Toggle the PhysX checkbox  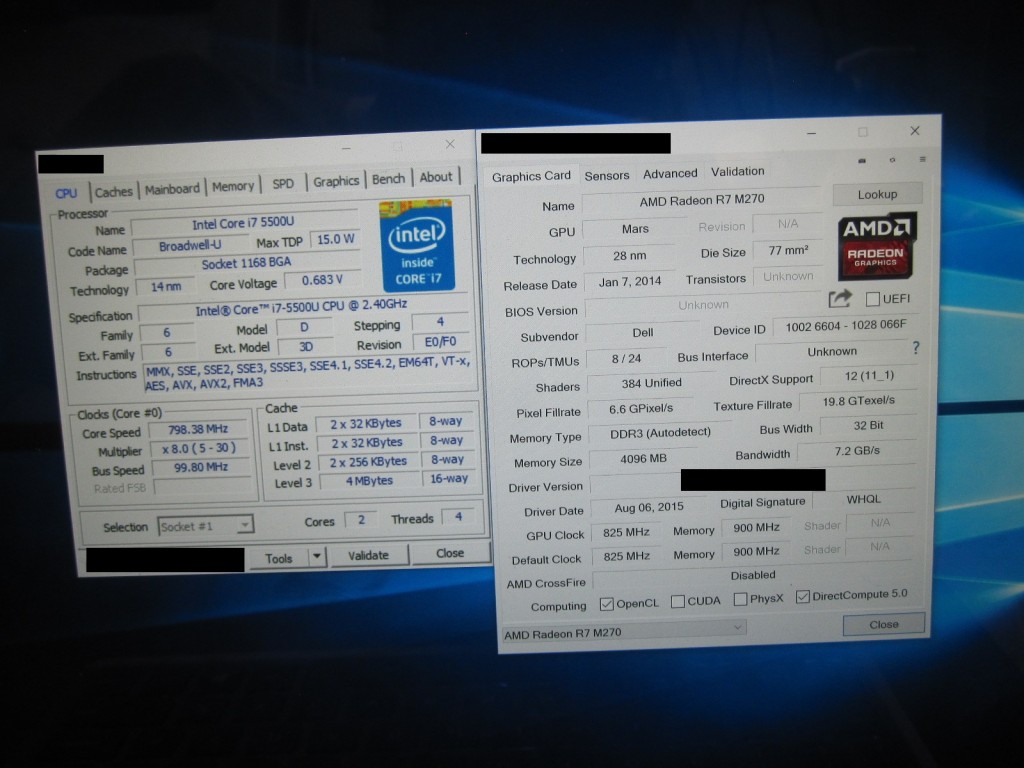pos(740,600)
